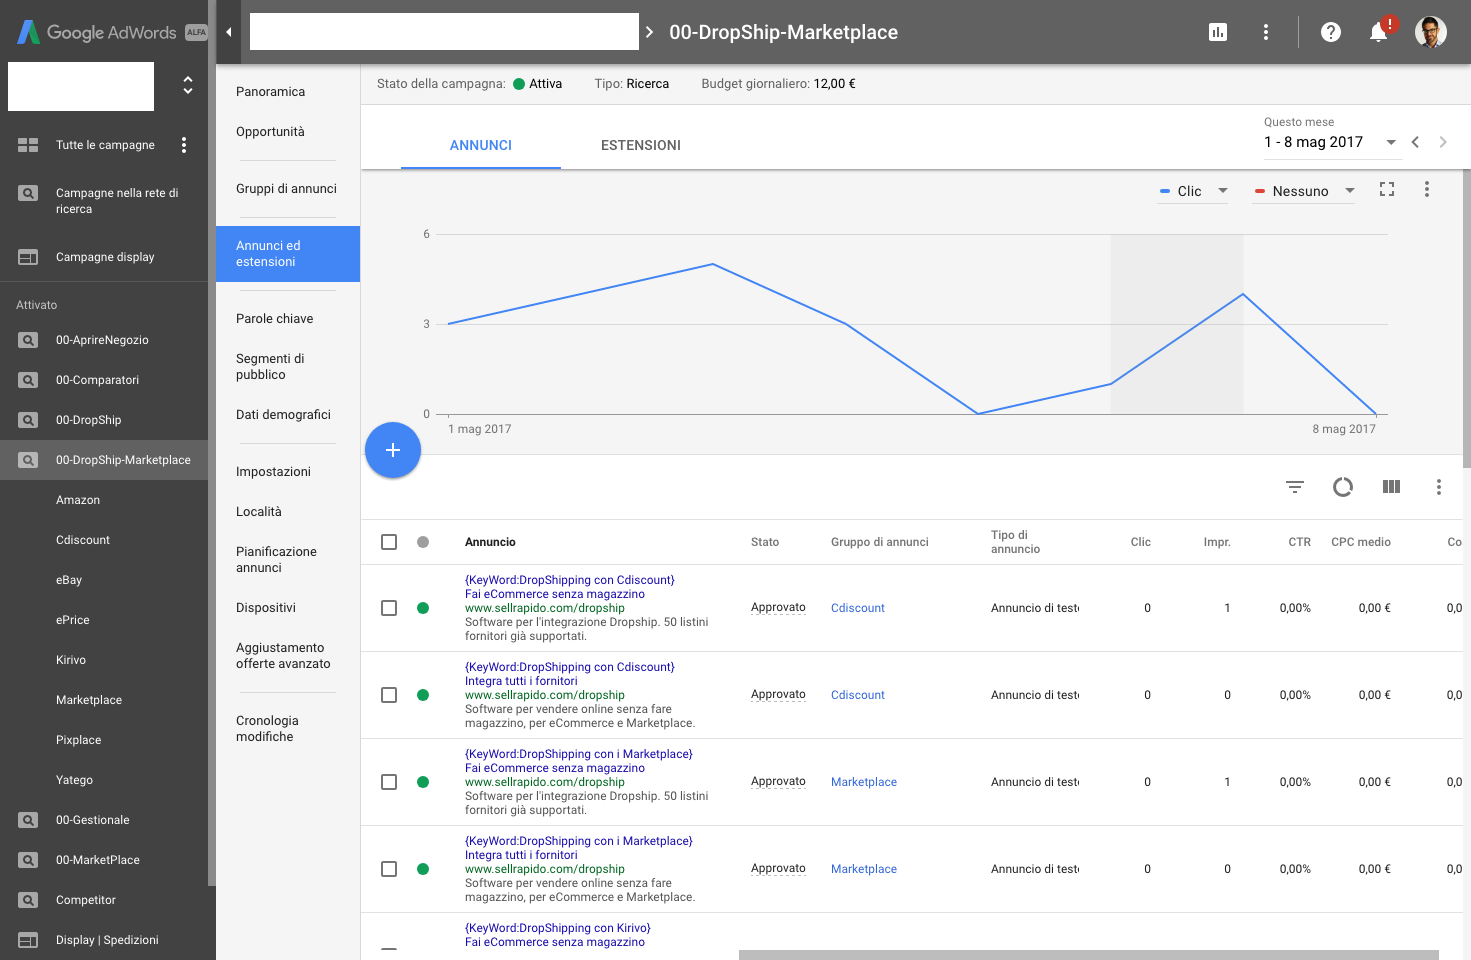Tick the select-all header checkbox
The height and width of the screenshot is (960, 1471).
389,542
